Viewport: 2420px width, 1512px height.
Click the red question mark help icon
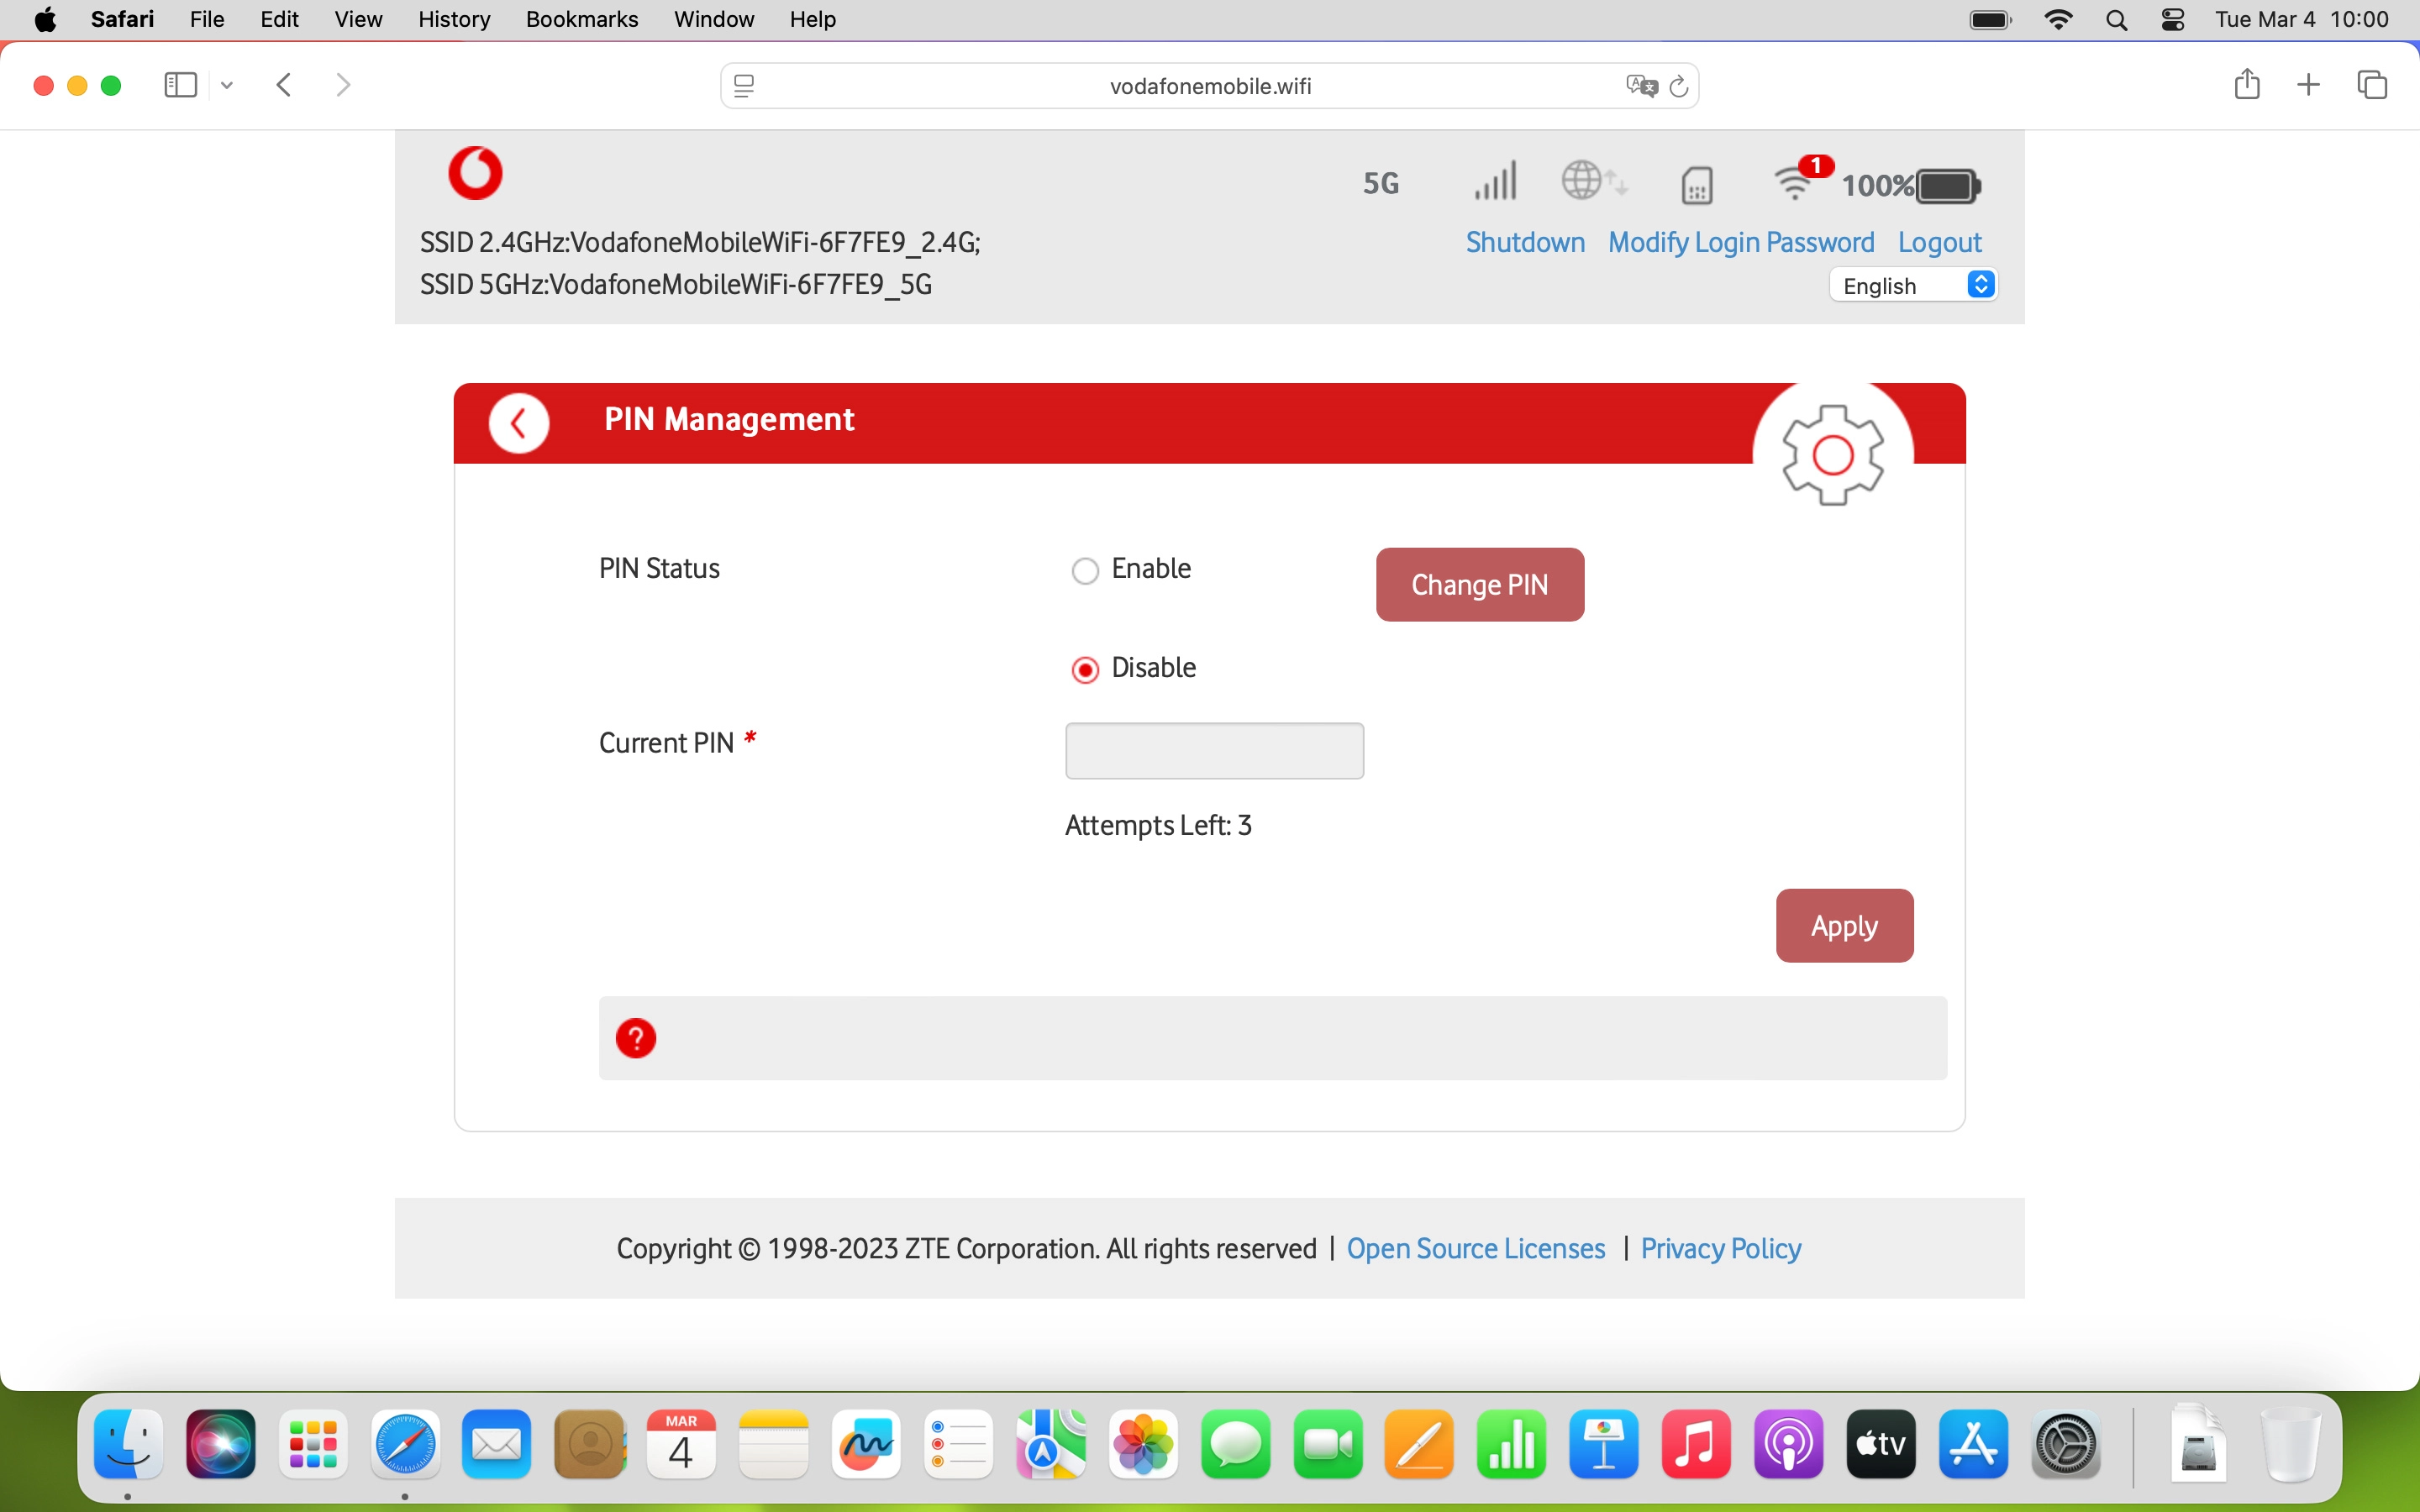pyautogui.click(x=636, y=1038)
